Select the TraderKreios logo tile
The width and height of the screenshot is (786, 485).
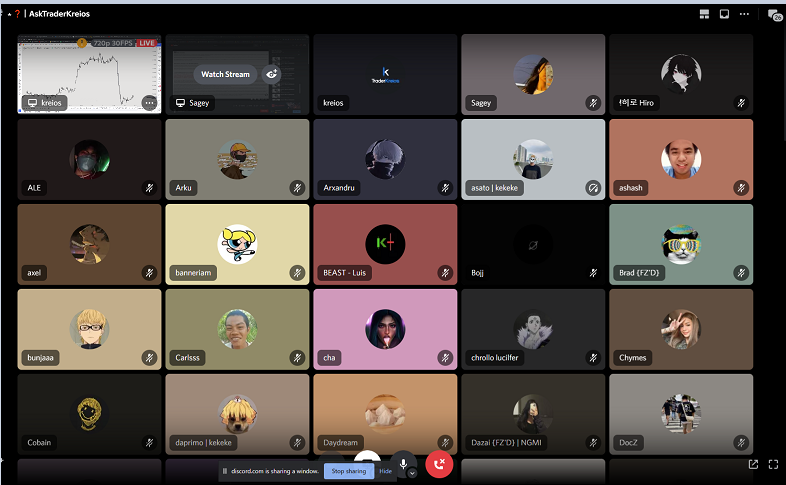point(385,74)
